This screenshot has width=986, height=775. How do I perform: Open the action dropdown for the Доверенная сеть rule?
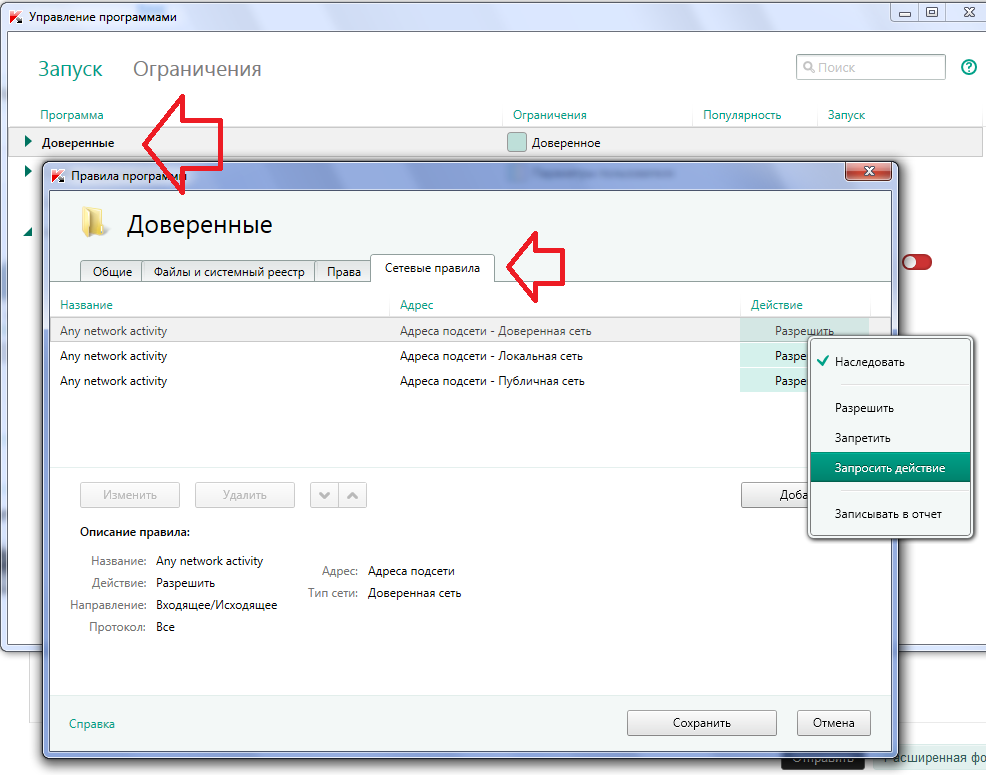[x=804, y=331]
